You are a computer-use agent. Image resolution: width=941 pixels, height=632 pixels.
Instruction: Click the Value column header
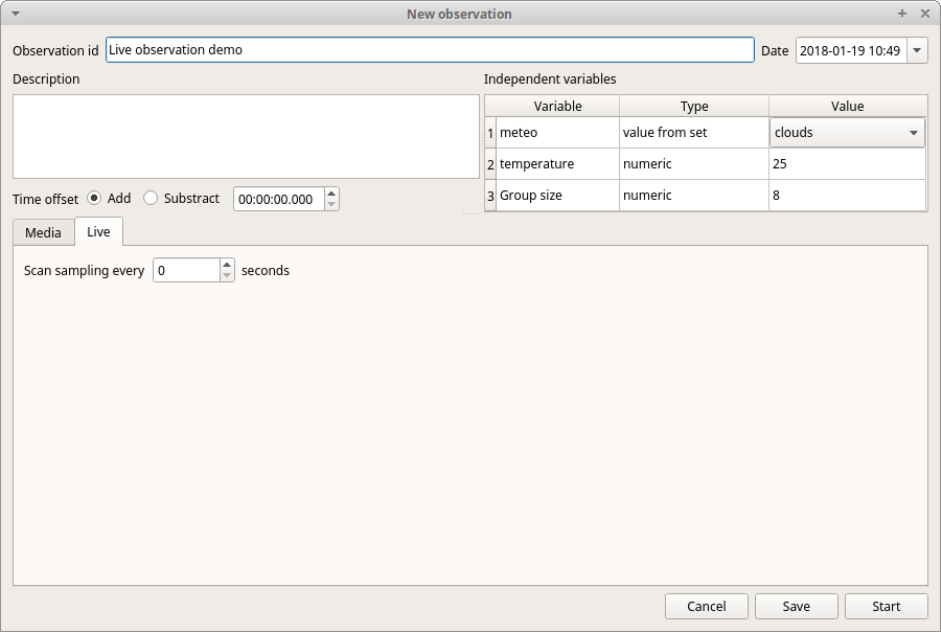click(x=847, y=106)
